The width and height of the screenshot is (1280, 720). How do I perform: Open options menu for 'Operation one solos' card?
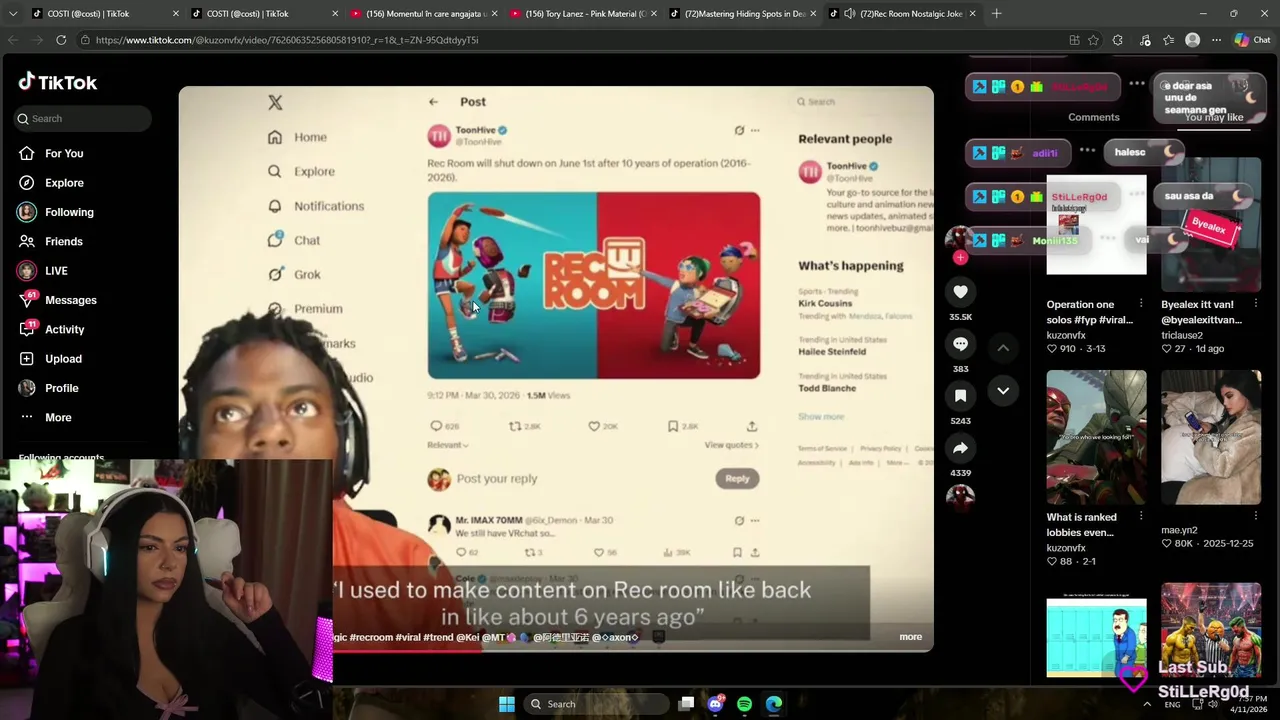1141,304
